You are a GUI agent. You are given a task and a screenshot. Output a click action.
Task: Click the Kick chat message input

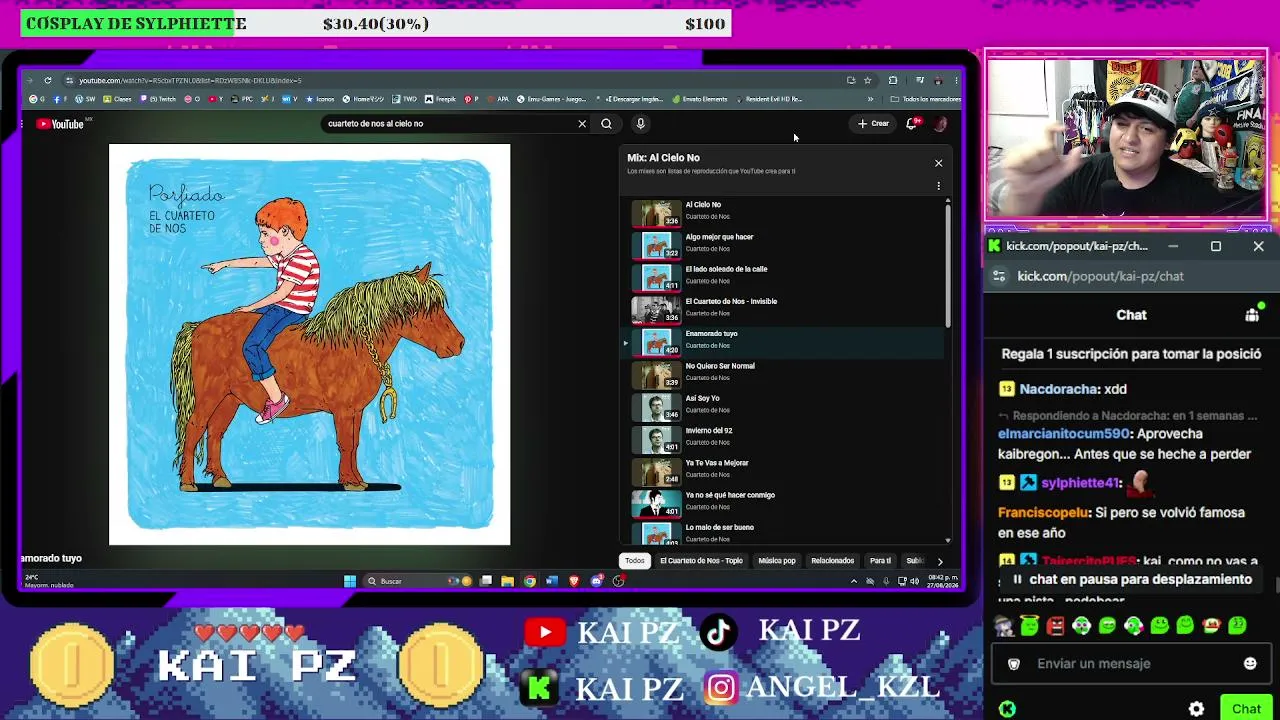coord(1130,664)
